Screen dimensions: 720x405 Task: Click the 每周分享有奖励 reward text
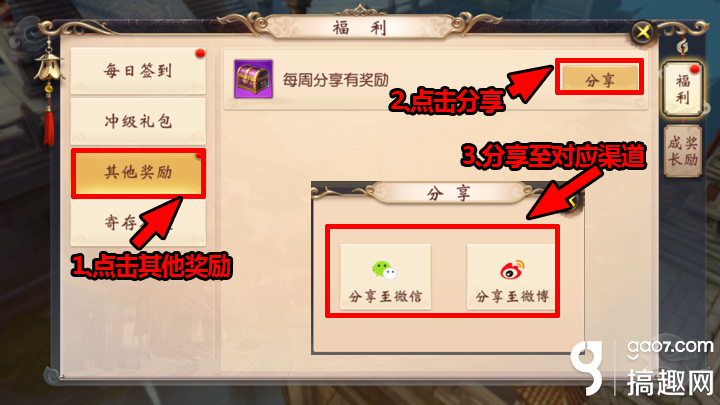click(336, 80)
